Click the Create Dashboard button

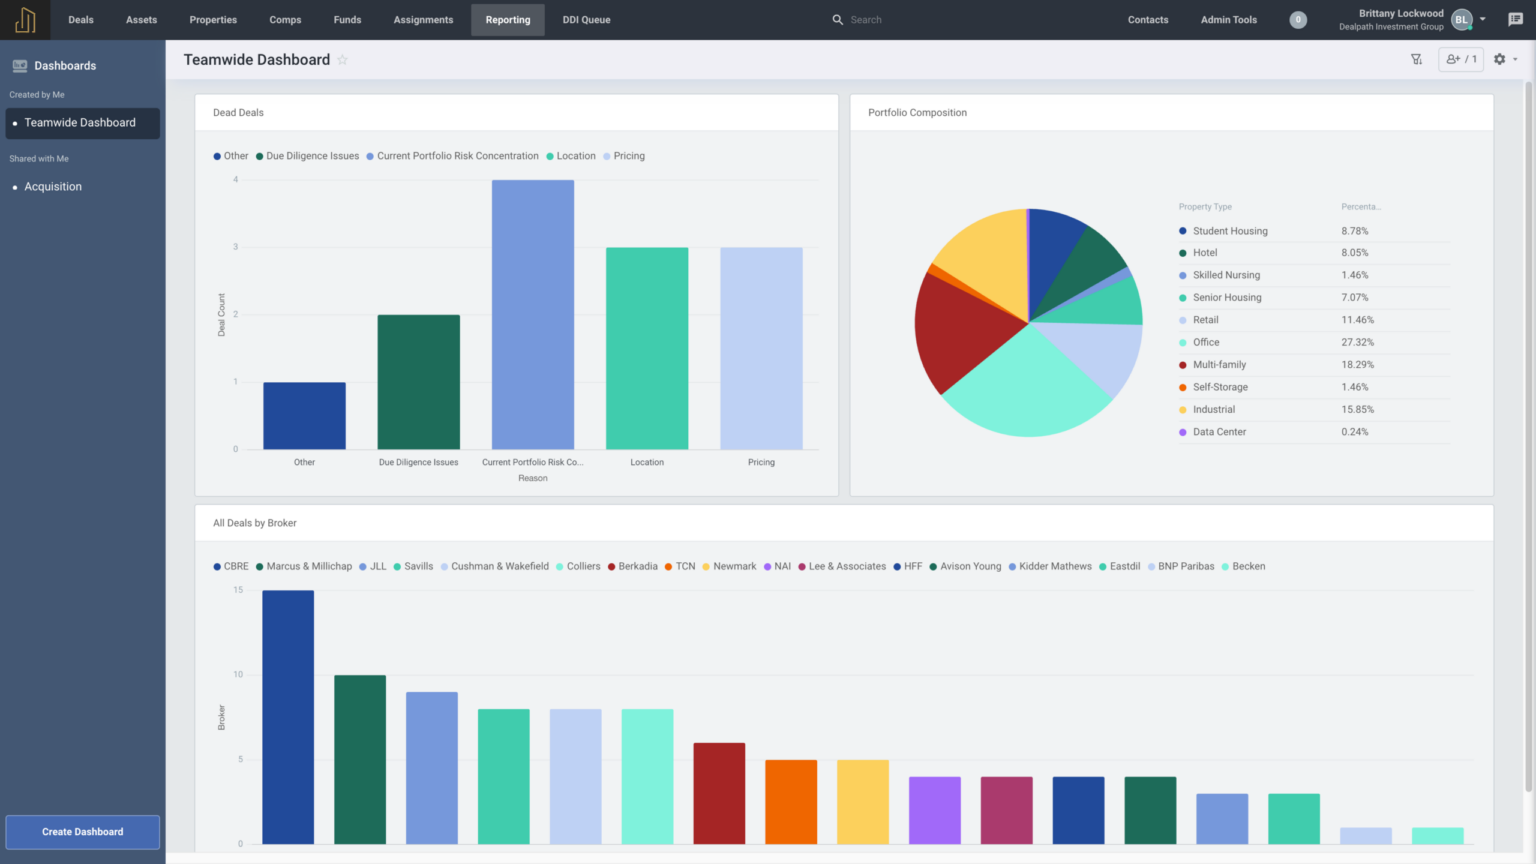[82, 832]
